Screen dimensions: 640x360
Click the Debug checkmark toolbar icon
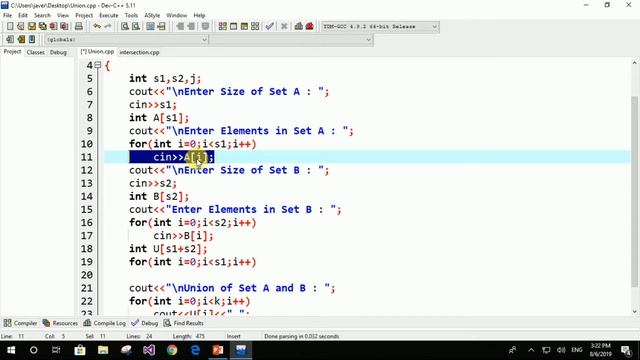click(269, 27)
